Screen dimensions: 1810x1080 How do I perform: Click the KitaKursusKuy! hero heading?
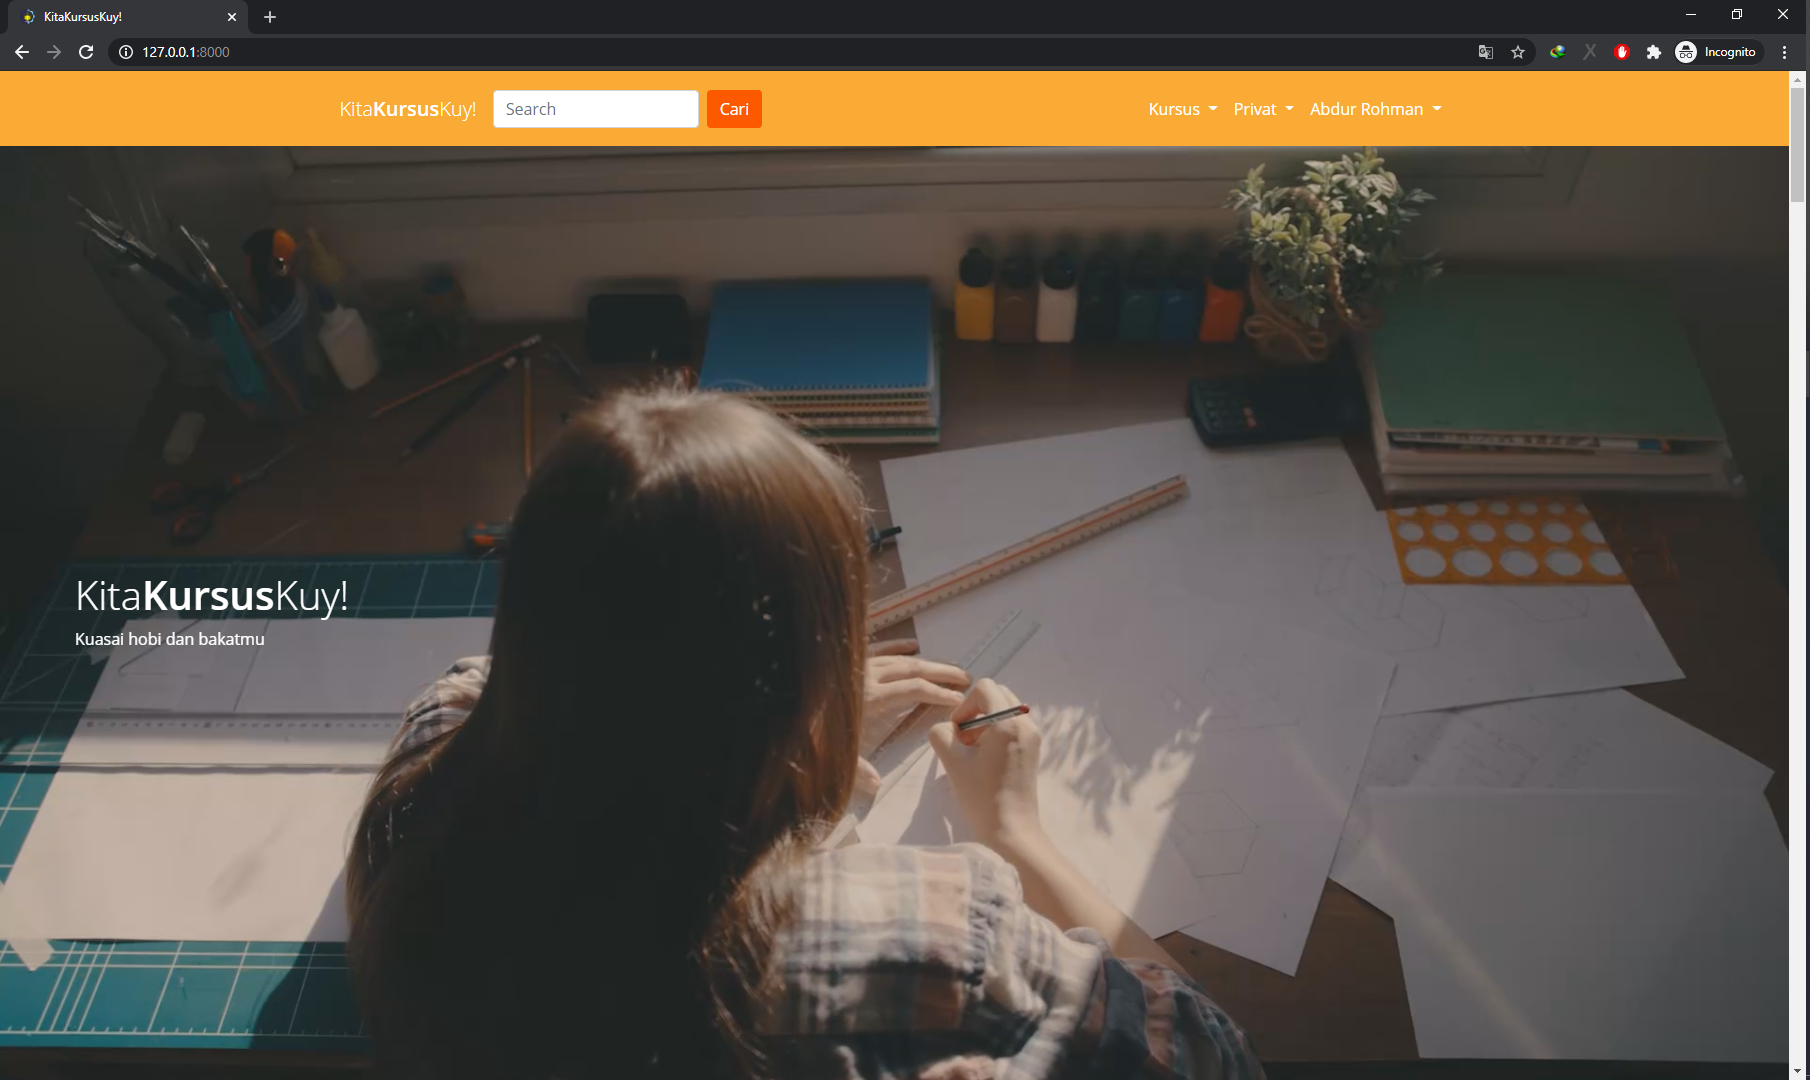(x=212, y=596)
